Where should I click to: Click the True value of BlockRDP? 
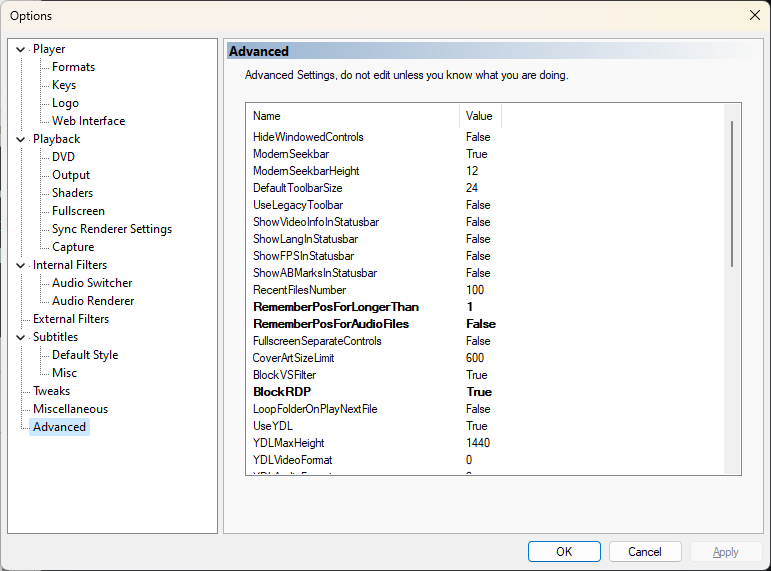pyautogui.click(x=479, y=392)
